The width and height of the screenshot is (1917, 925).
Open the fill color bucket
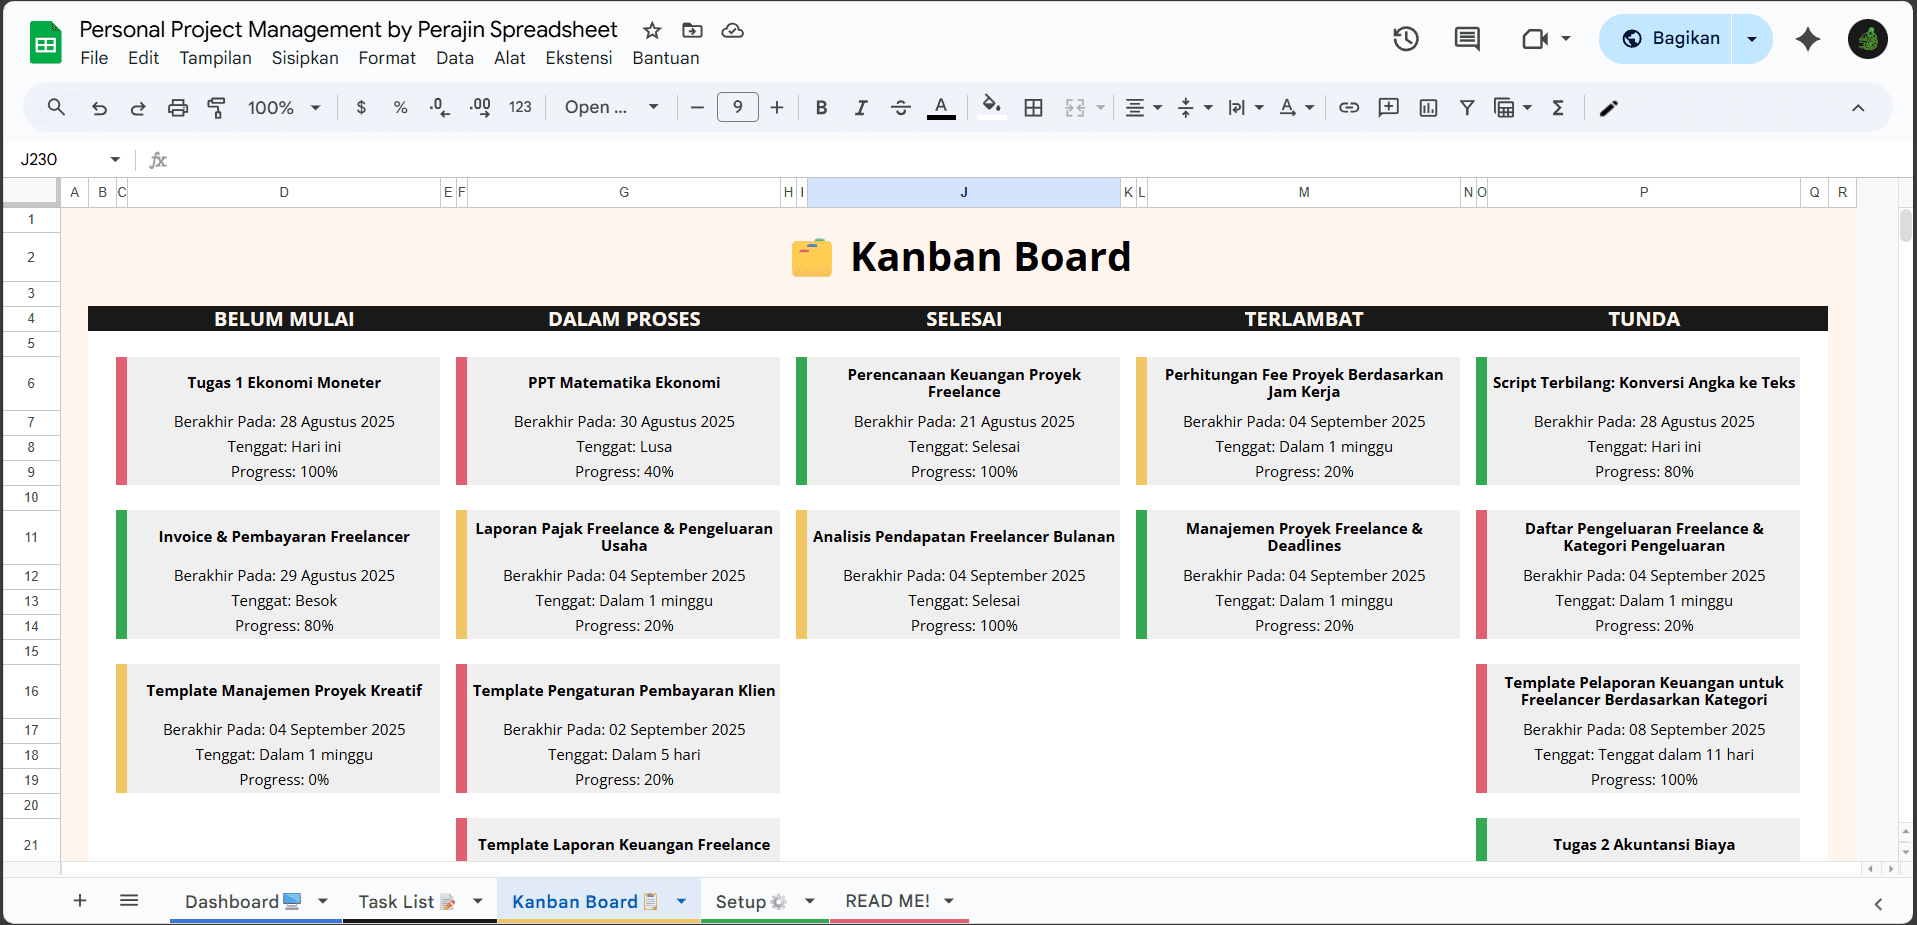(x=991, y=107)
